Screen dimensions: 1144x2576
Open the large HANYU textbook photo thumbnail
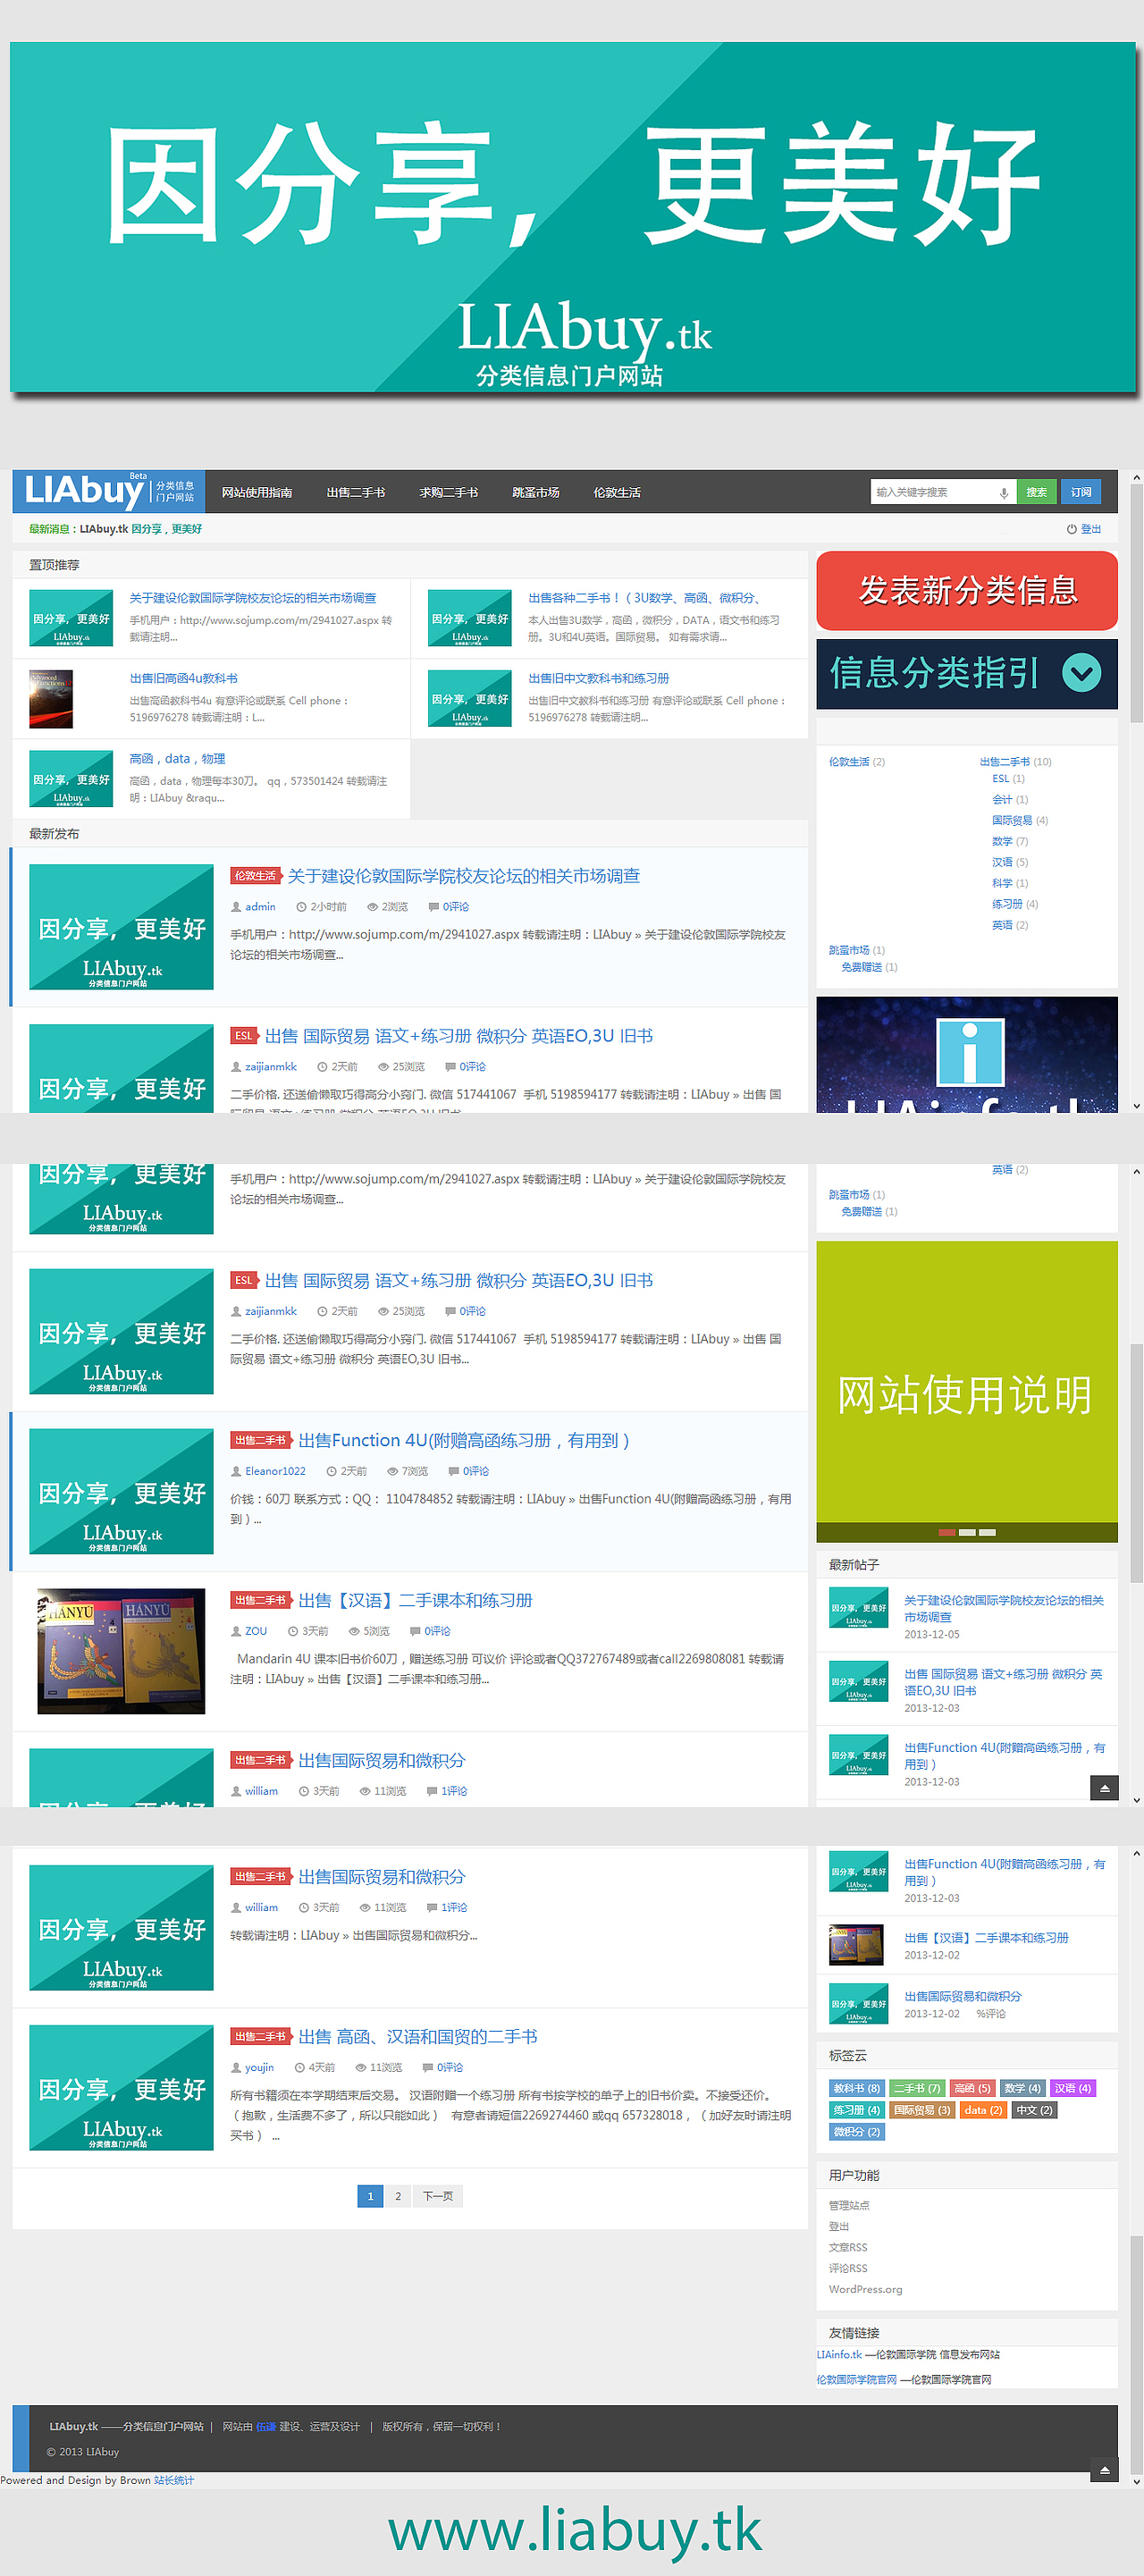121,1651
